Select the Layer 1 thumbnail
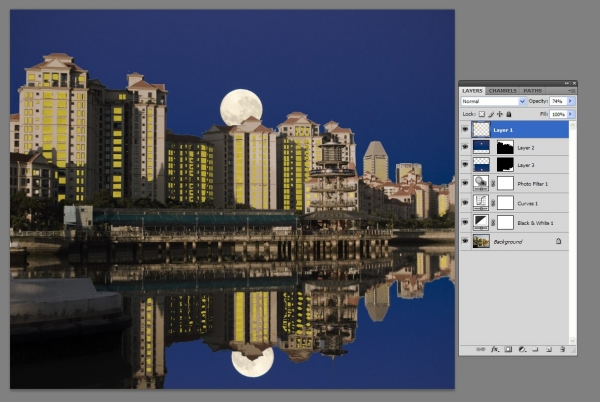 [481, 130]
